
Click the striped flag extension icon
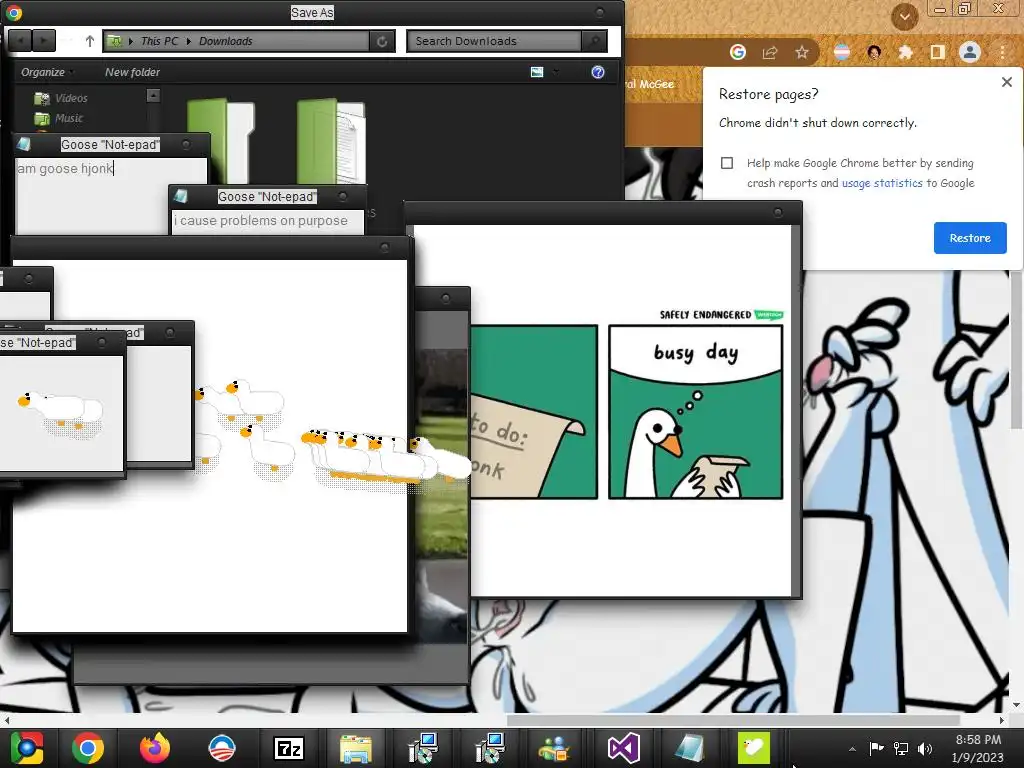tap(842, 52)
